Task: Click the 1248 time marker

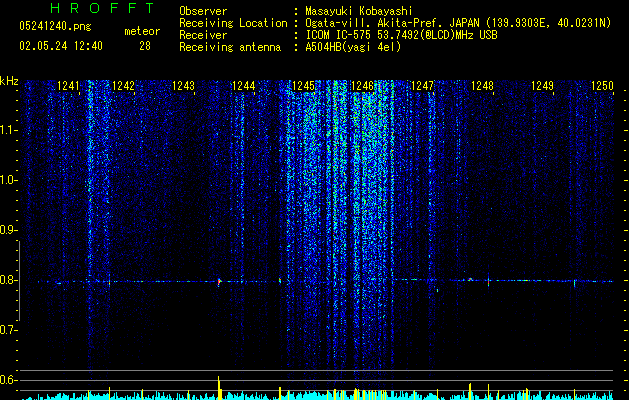Action: (x=482, y=86)
